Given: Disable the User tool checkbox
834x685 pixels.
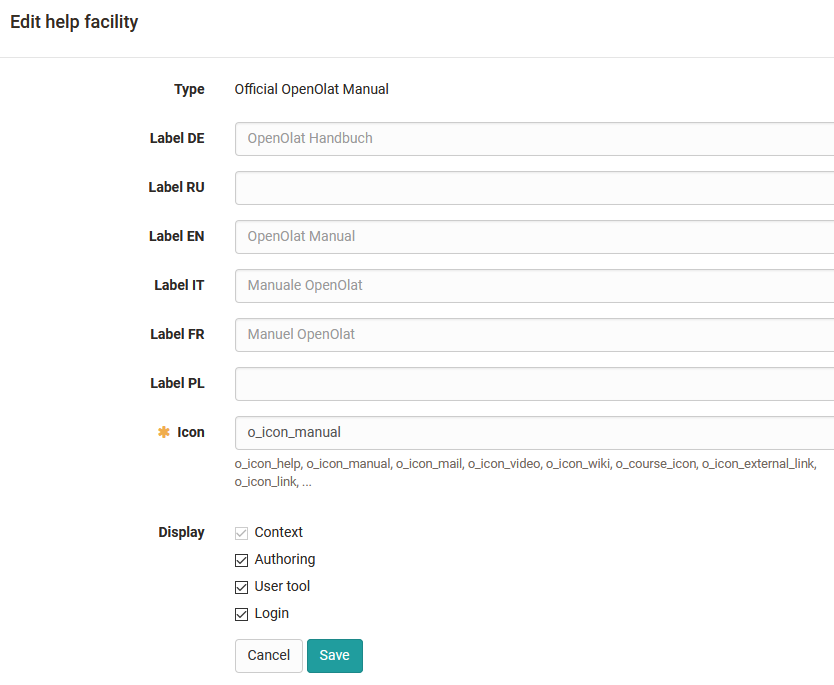Looking at the screenshot, I should click(x=241, y=587).
